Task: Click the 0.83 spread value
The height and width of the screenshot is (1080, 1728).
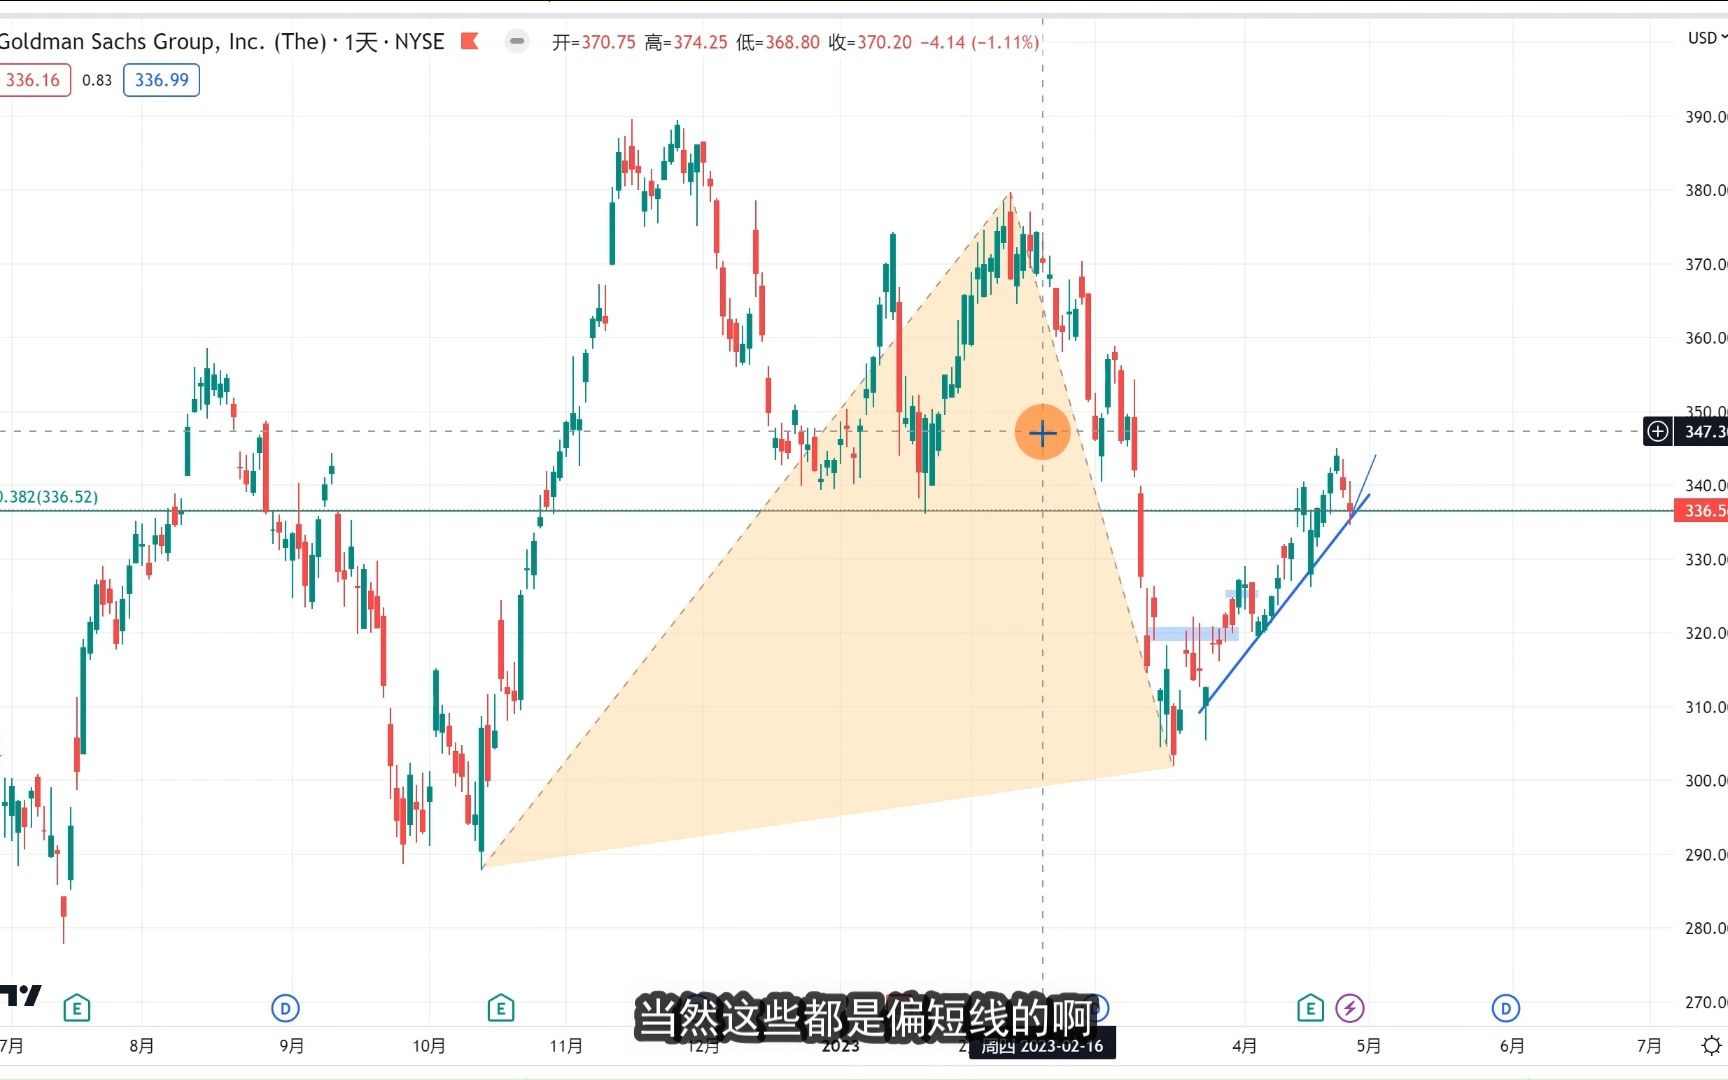Action: tap(97, 80)
